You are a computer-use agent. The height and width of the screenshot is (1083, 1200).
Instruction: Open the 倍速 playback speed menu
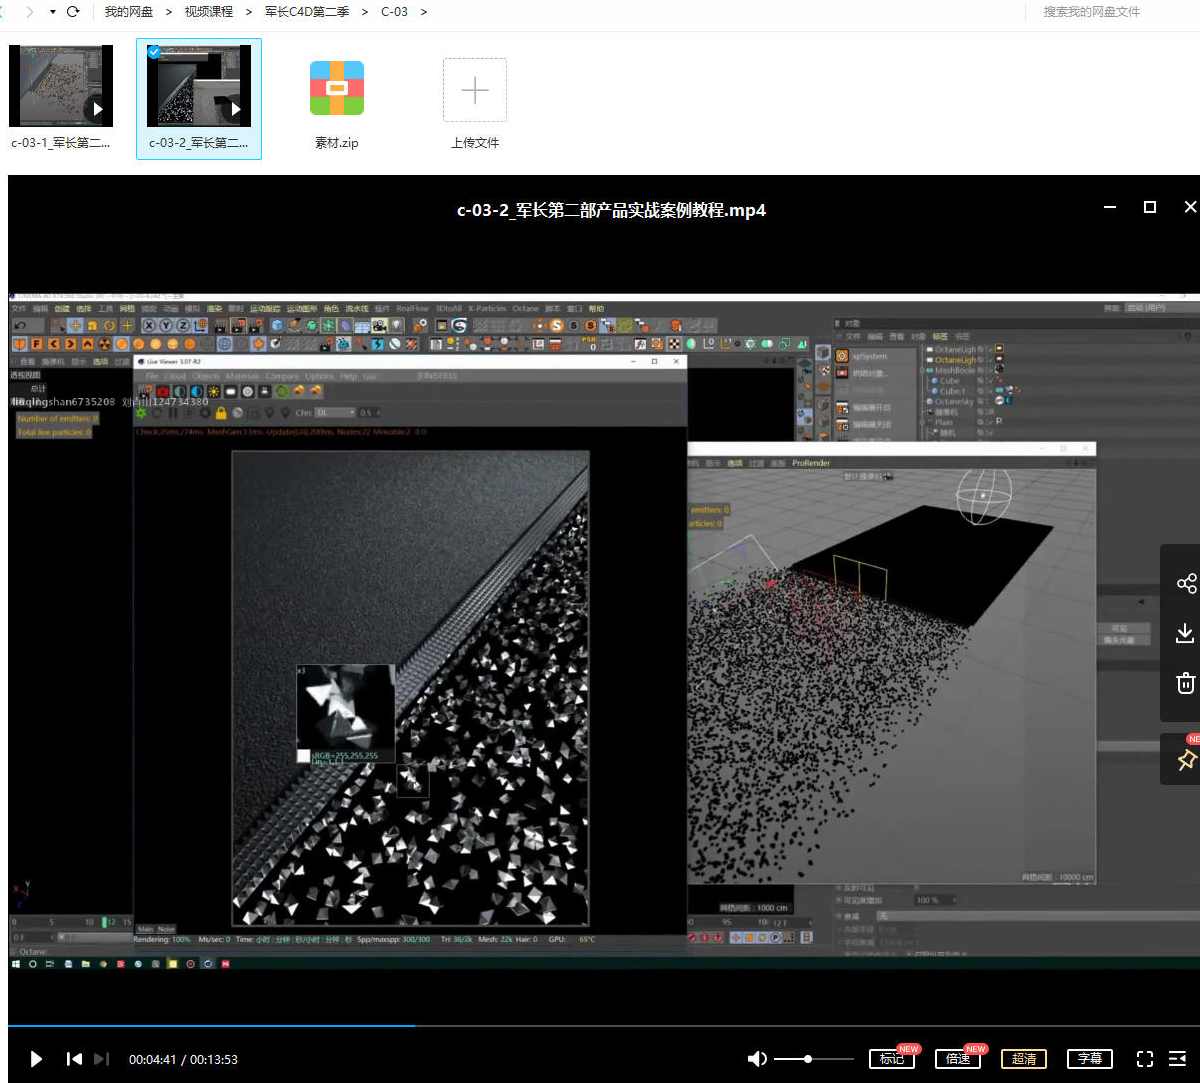(957, 1058)
